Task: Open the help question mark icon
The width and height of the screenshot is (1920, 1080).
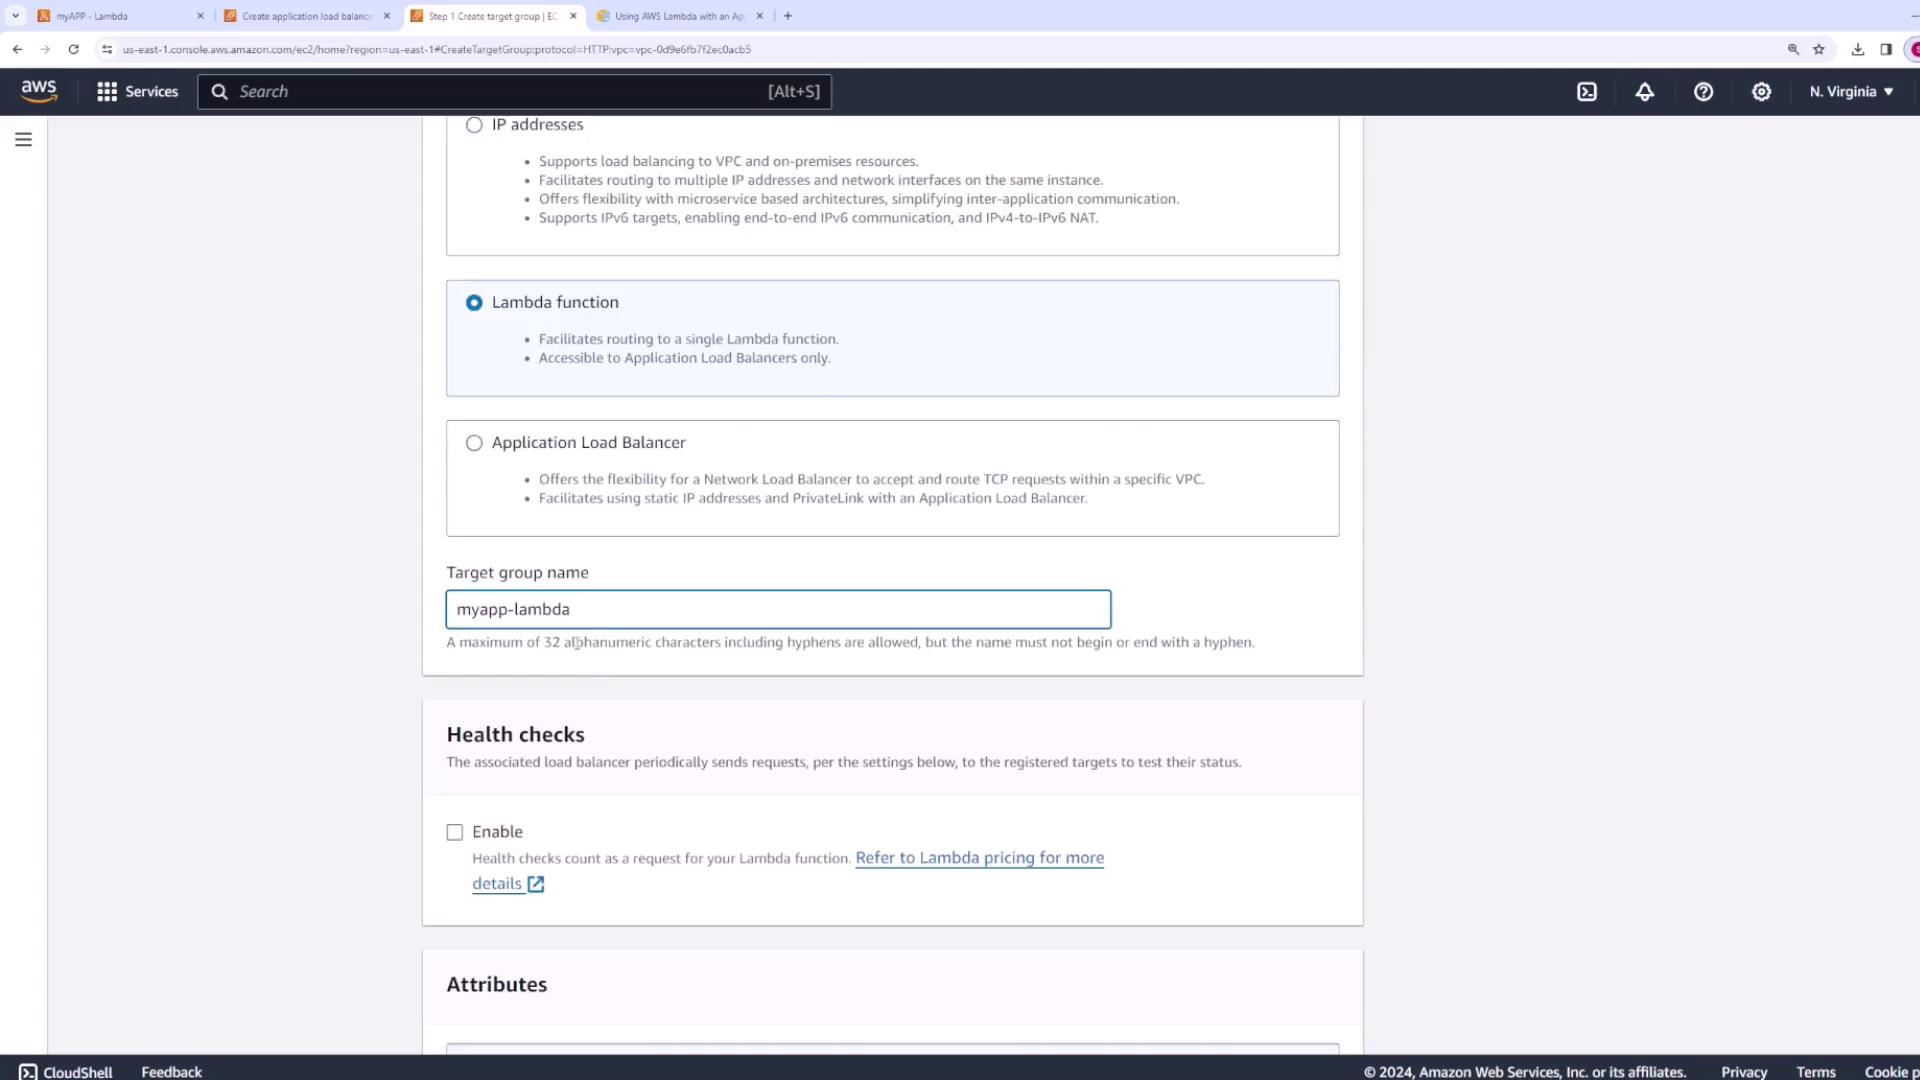Action: (x=1703, y=91)
